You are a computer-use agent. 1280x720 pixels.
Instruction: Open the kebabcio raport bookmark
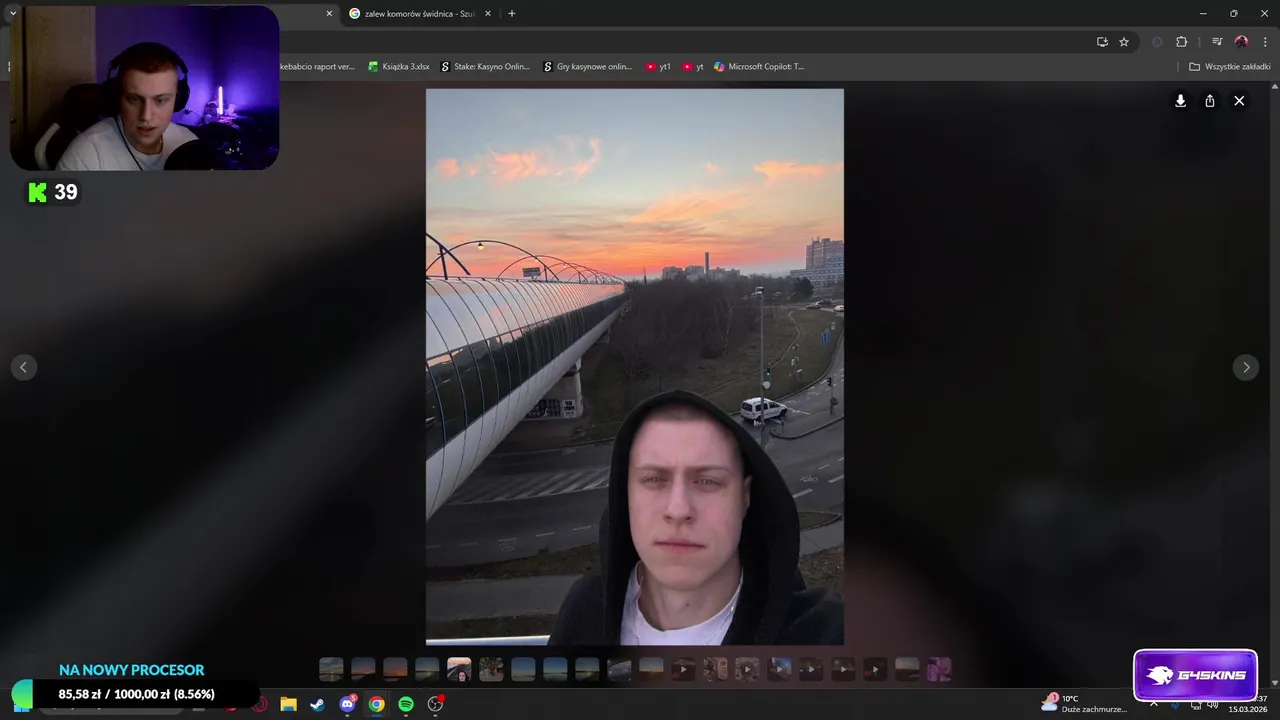tap(317, 67)
